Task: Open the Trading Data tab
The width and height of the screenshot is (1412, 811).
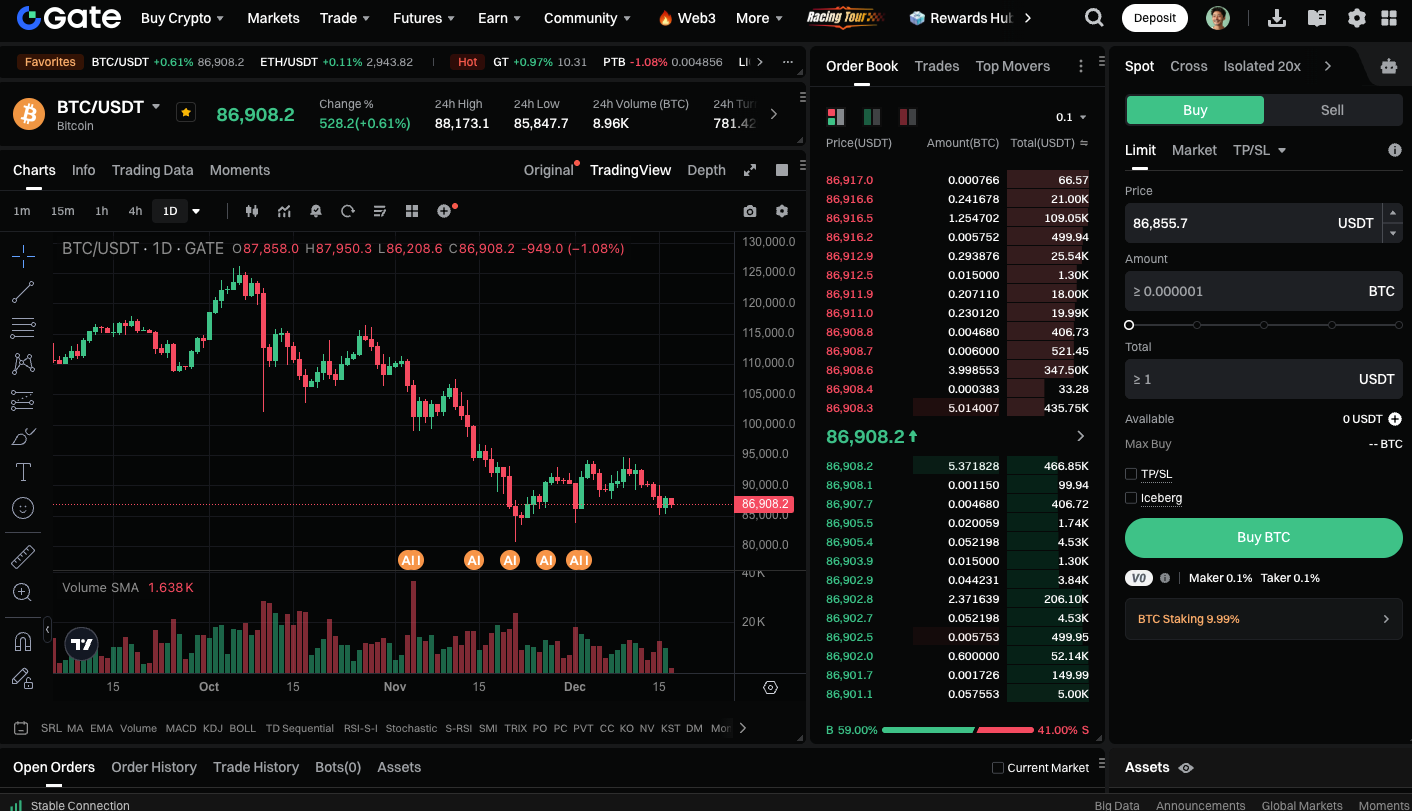Action: (152, 170)
